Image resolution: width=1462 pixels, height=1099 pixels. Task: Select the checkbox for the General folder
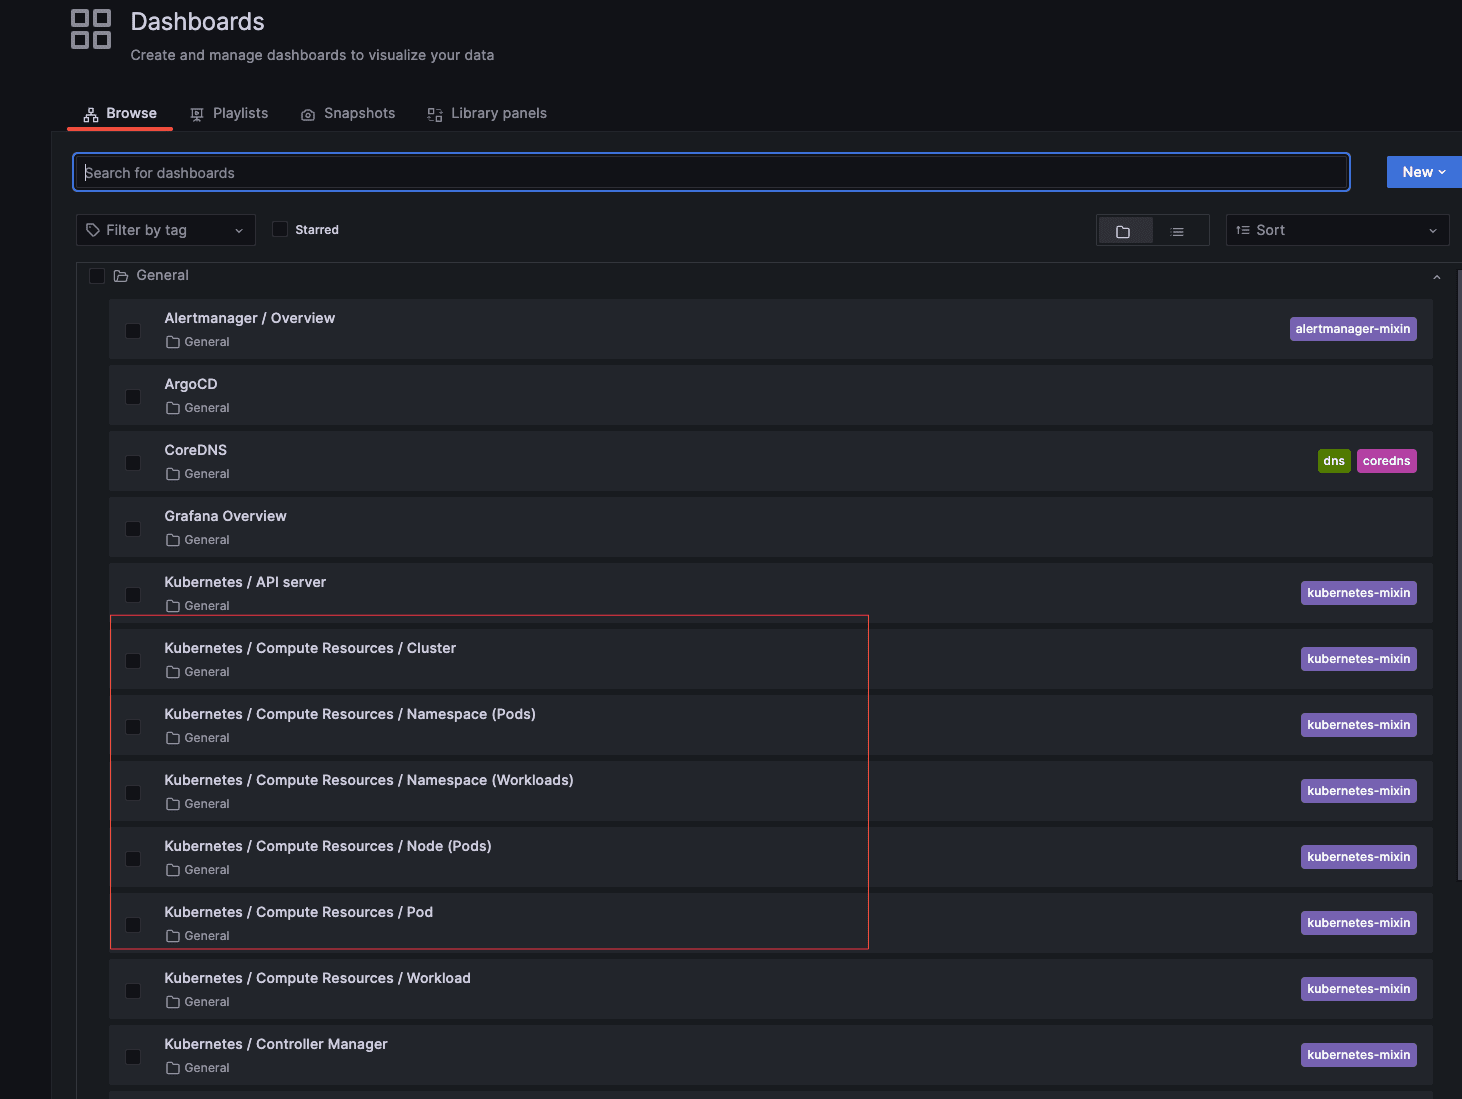pos(96,275)
